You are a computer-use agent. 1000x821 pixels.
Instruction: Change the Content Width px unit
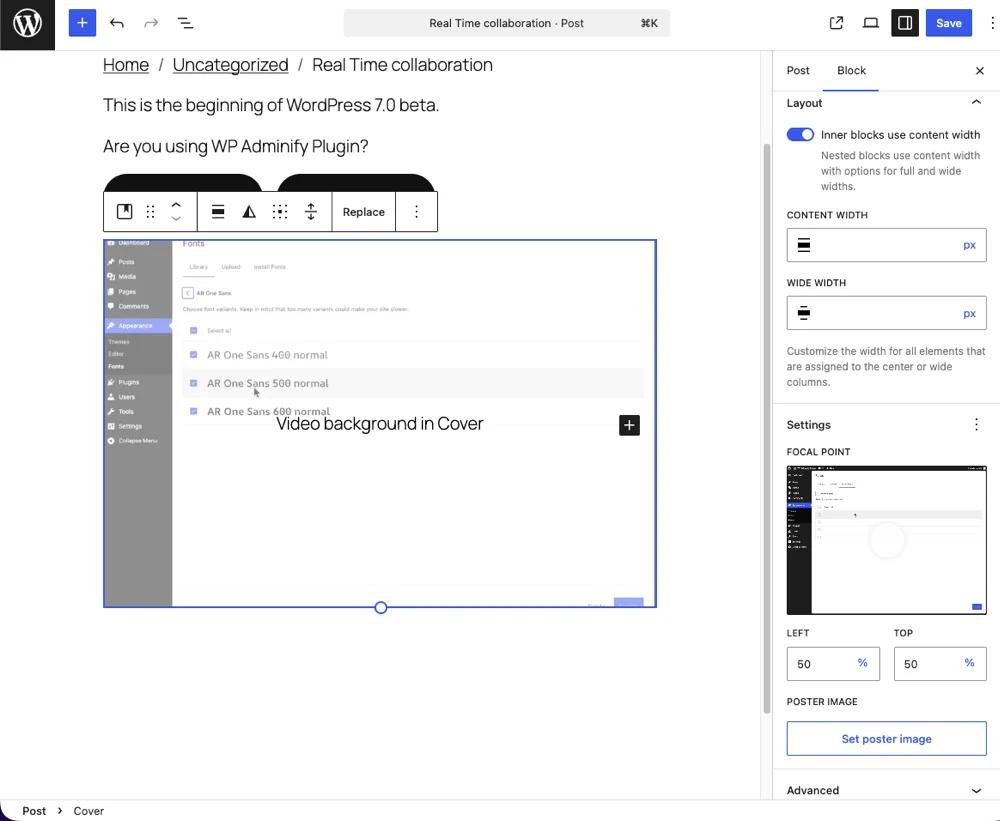pyautogui.click(x=969, y=245)
